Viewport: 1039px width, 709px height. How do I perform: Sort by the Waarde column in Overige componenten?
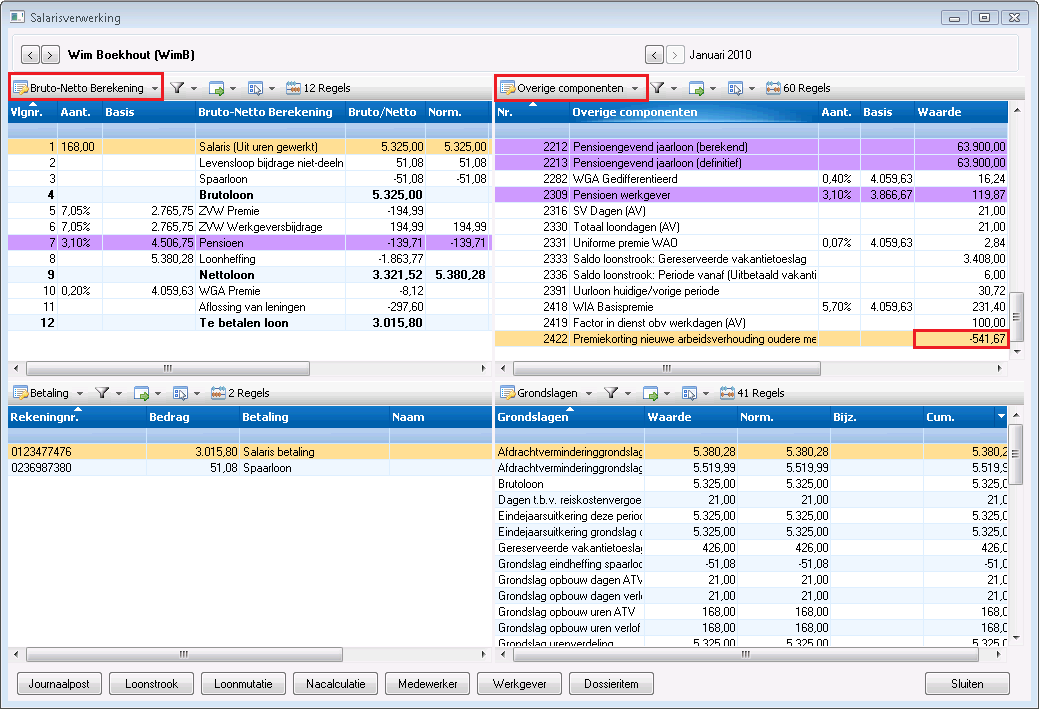click(x=961, y=112)
